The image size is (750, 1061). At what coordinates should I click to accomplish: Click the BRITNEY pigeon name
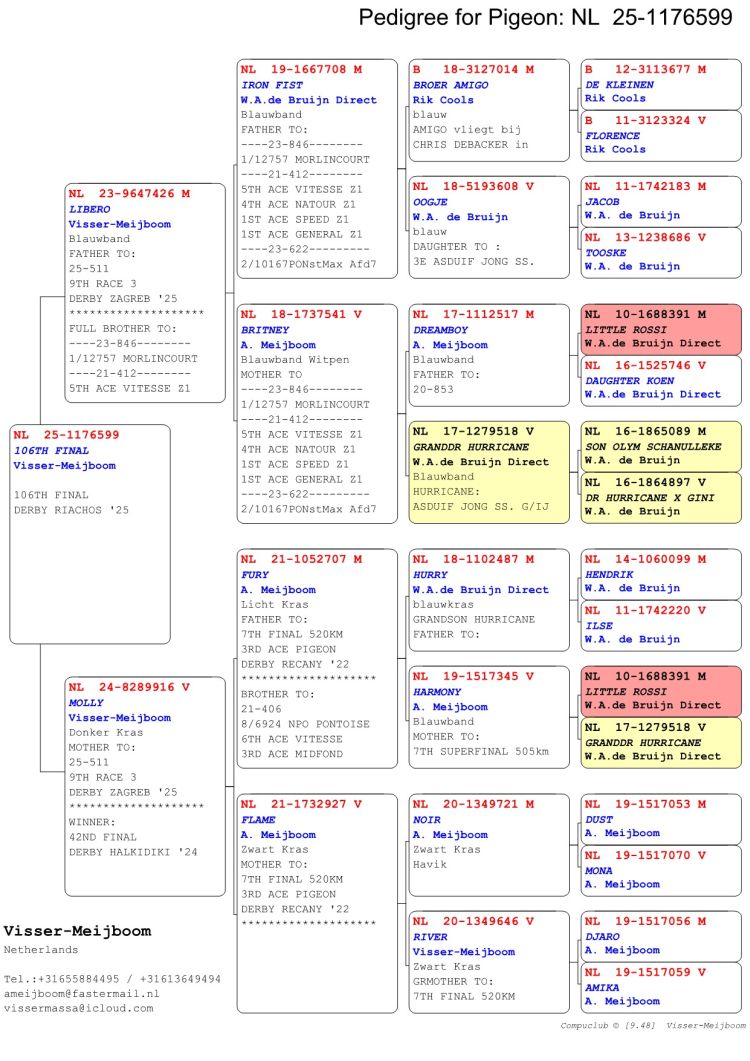point(265,330)
